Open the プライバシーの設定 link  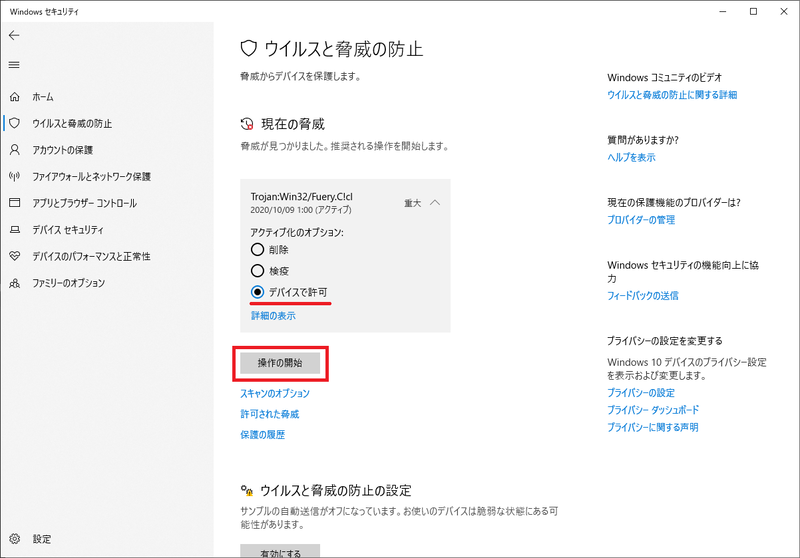tap(641, 393)
